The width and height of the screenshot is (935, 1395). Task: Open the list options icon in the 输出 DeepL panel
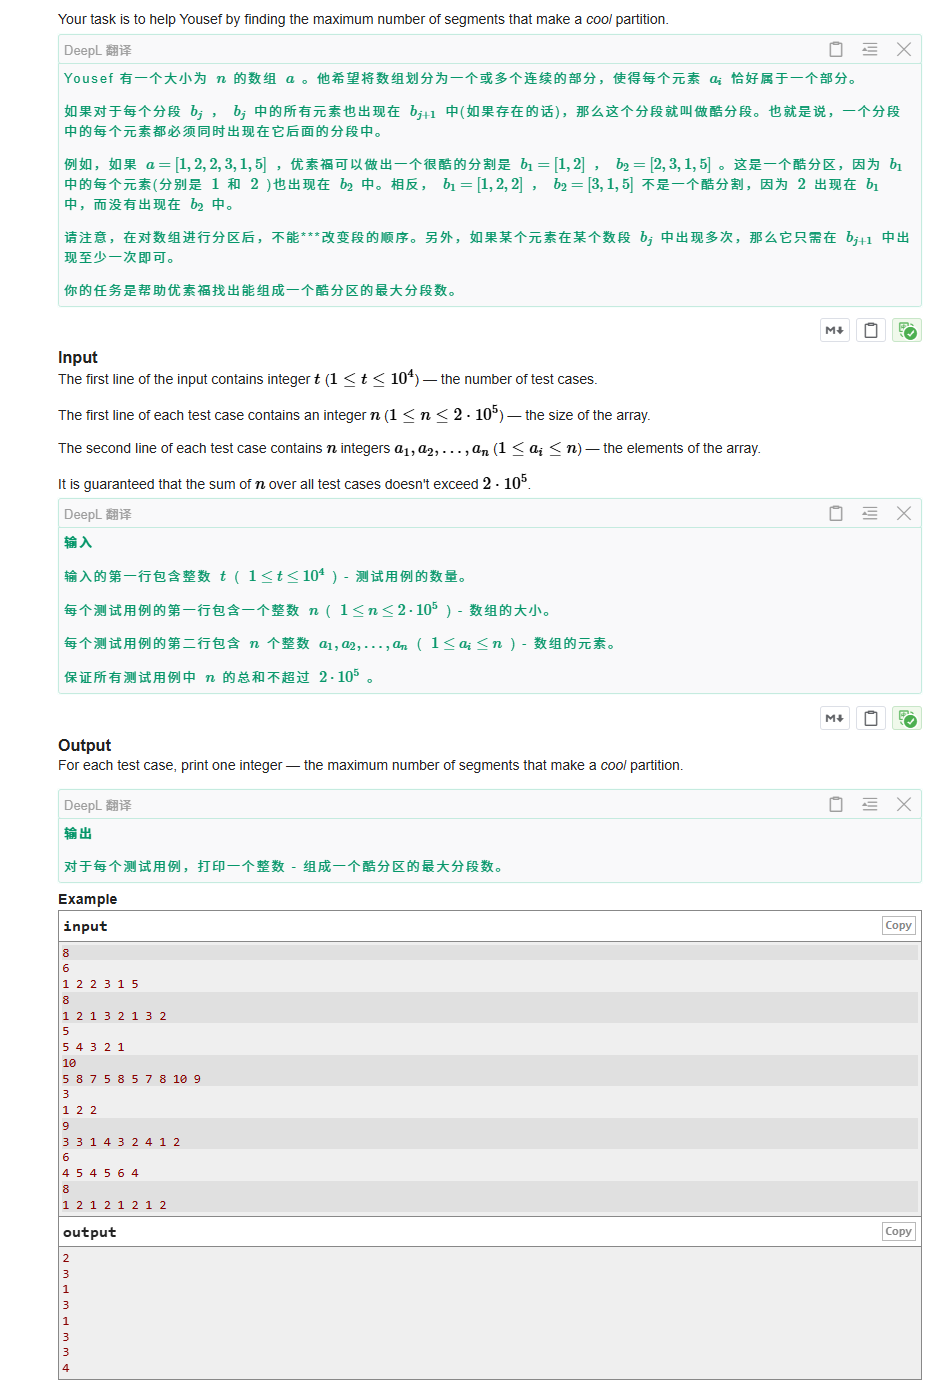click(x=870, y=804)
